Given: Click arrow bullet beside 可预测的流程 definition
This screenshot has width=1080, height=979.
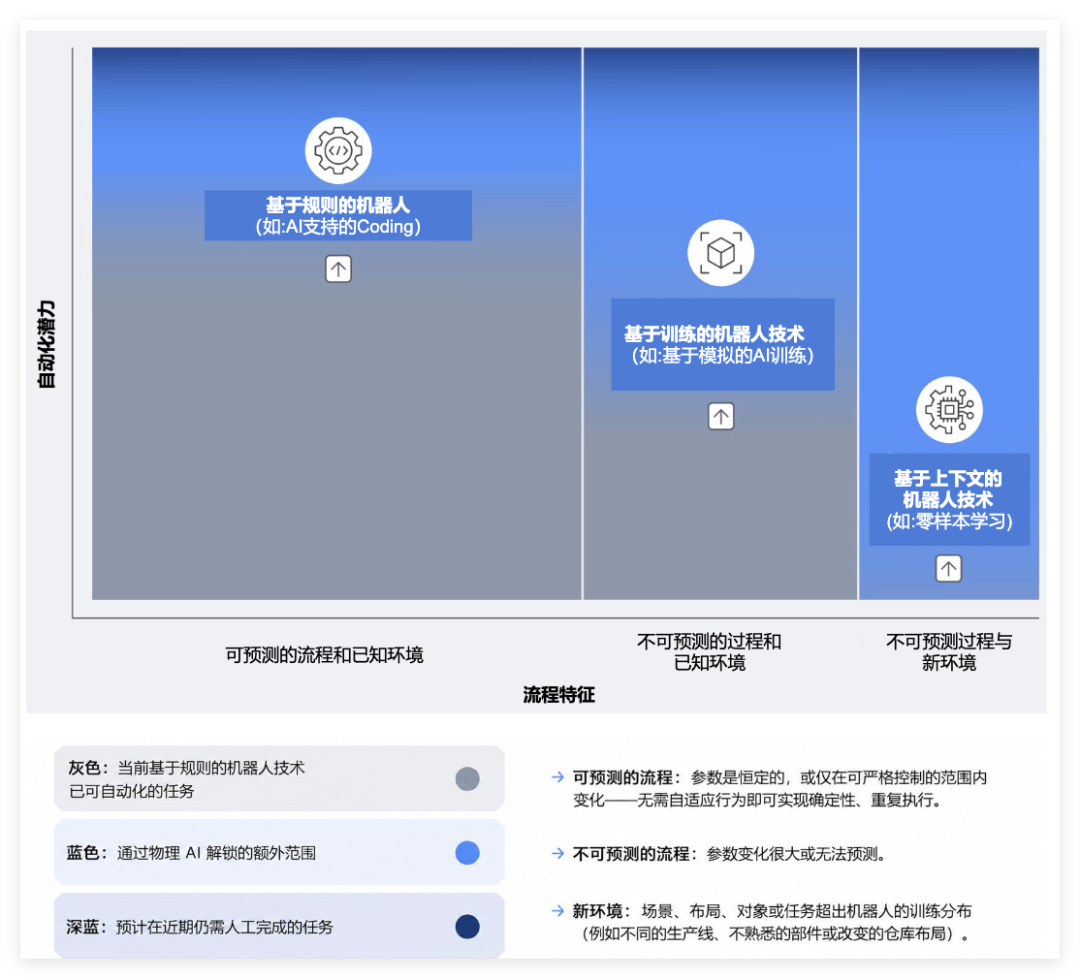Looking at the screenshot, I should pos(557,777).
